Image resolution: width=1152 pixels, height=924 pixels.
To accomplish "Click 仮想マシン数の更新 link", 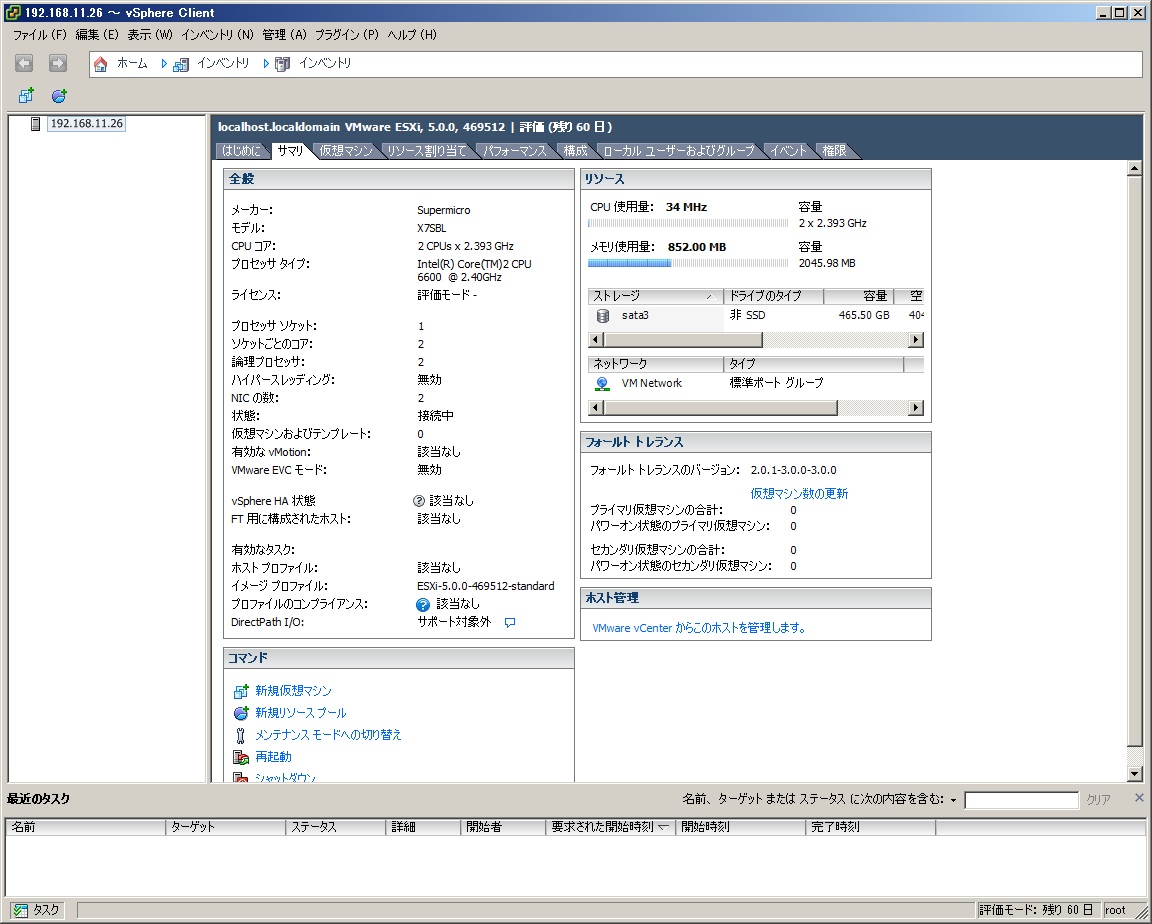I will coord(799,494).
